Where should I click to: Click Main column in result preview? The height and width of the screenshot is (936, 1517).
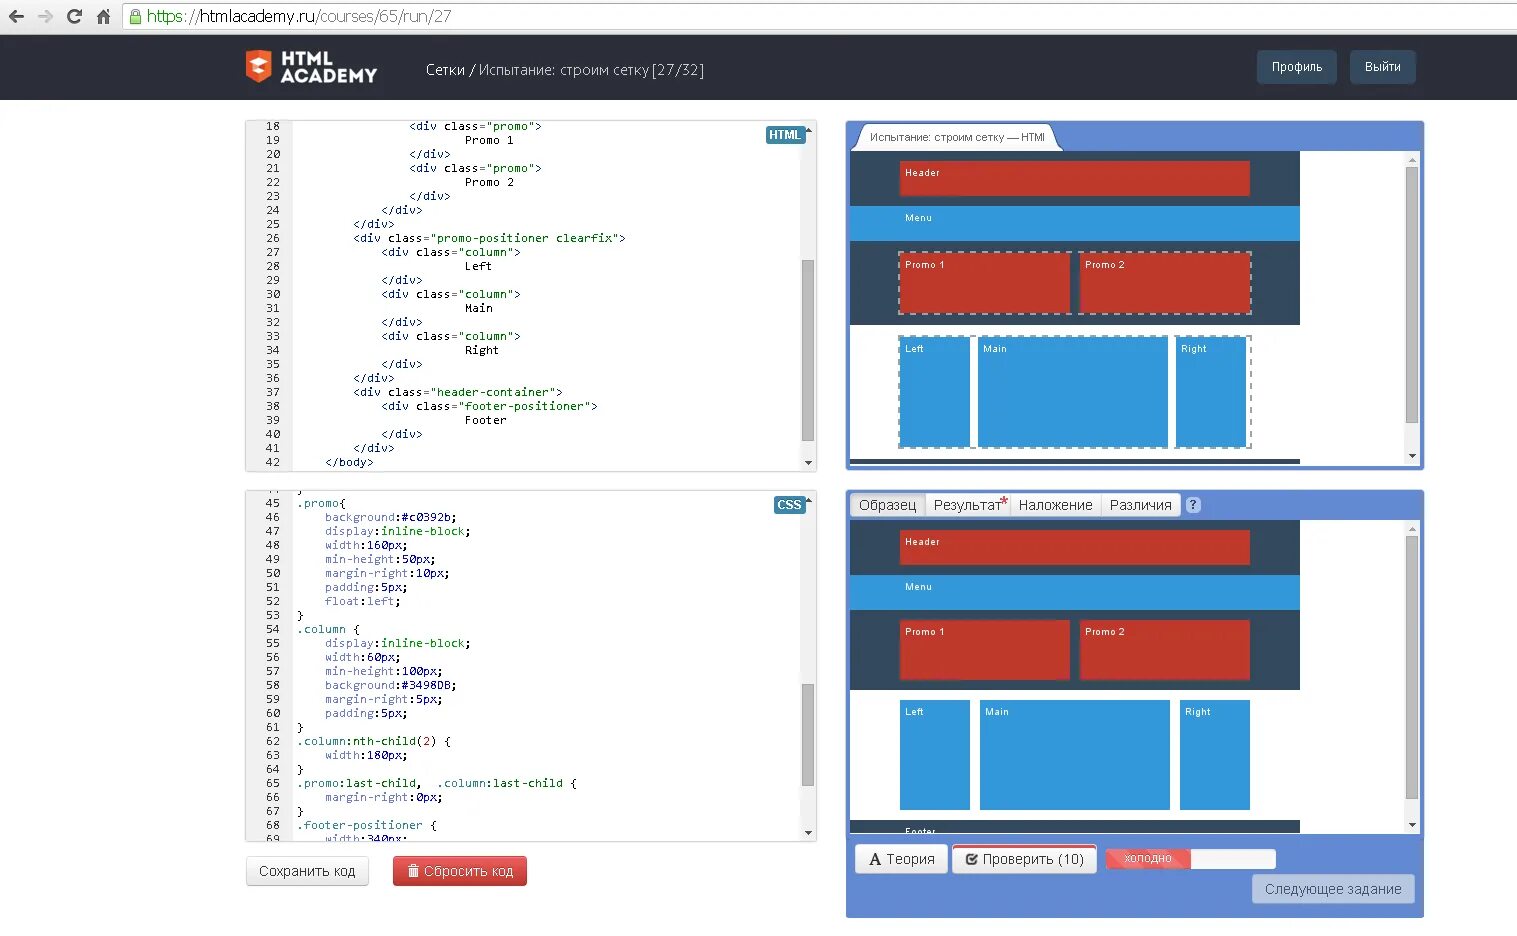coord(1075,755)
